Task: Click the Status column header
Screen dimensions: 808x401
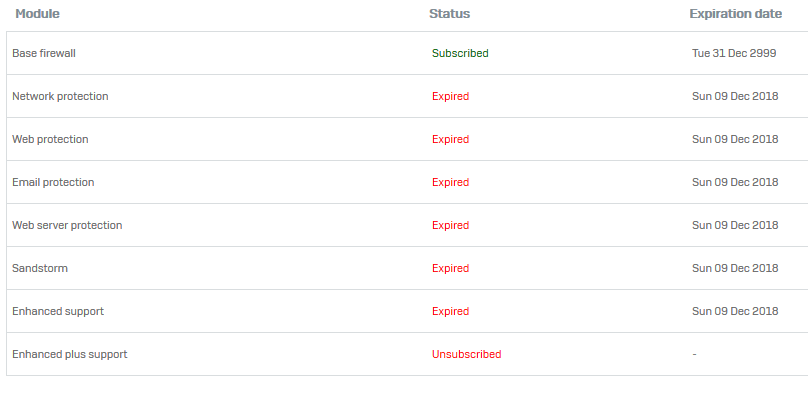Action: [449, 14]
